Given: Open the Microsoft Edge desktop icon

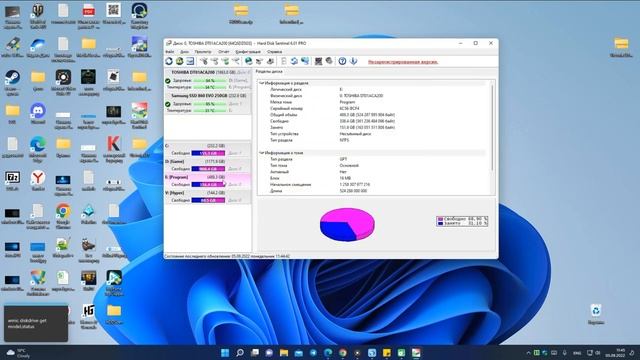Looking at the screenshot, I should (38, 150).
